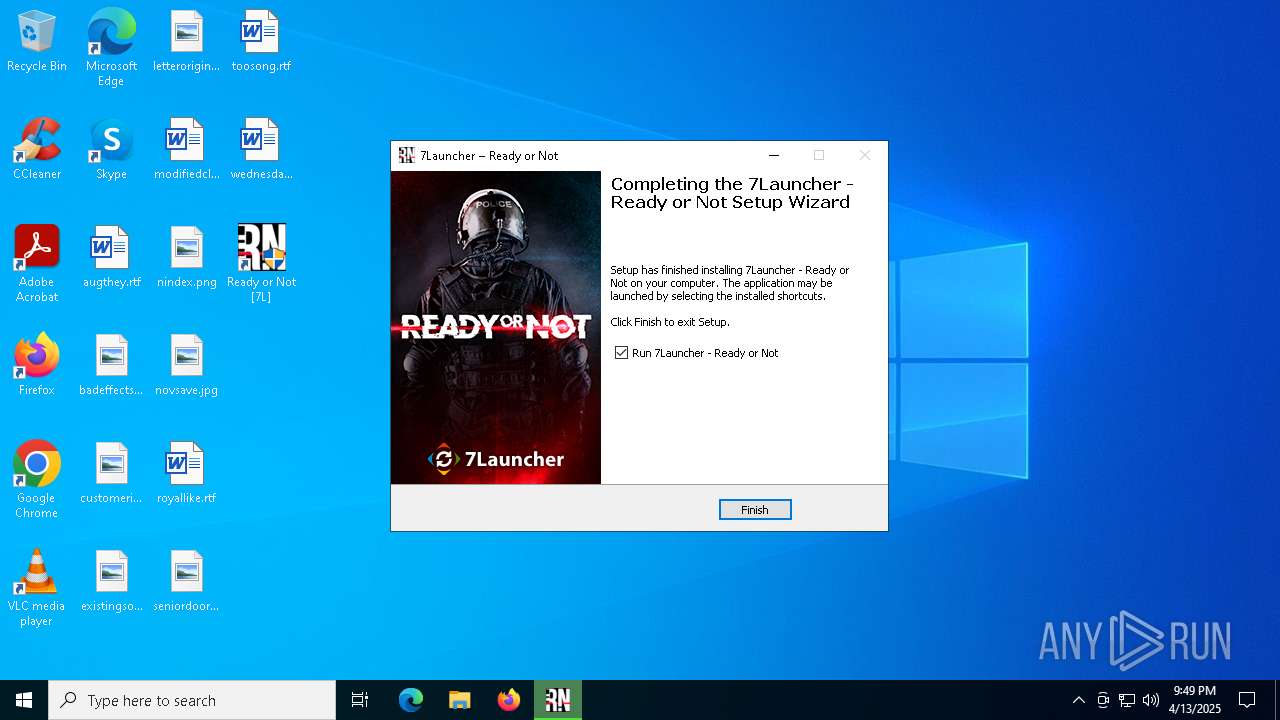The image size is (1280, 720).
Task: Open the notification center icon
Action: [x=1247, y=700]
